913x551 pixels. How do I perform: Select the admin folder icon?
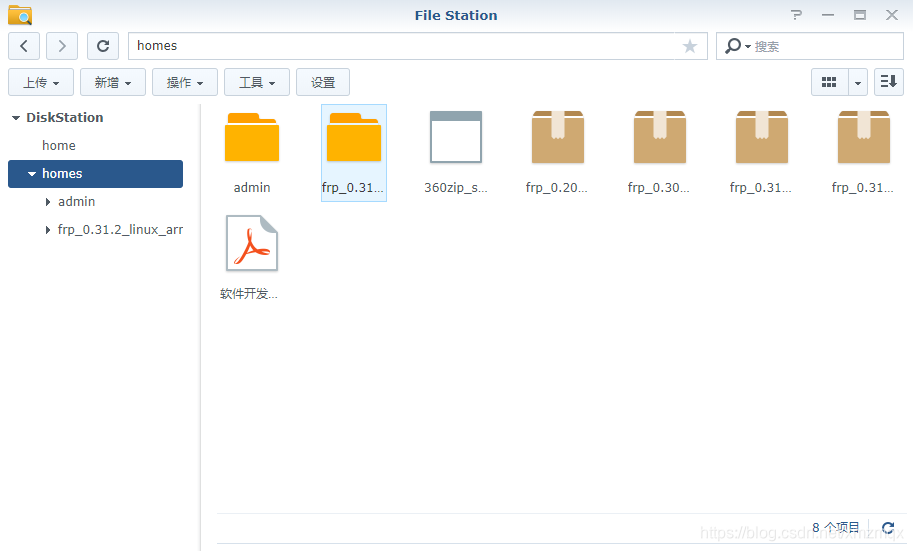(252, 137)
